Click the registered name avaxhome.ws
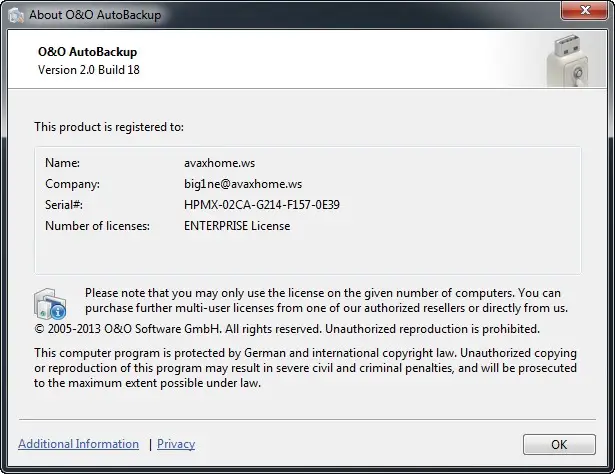 pos(219,163)
